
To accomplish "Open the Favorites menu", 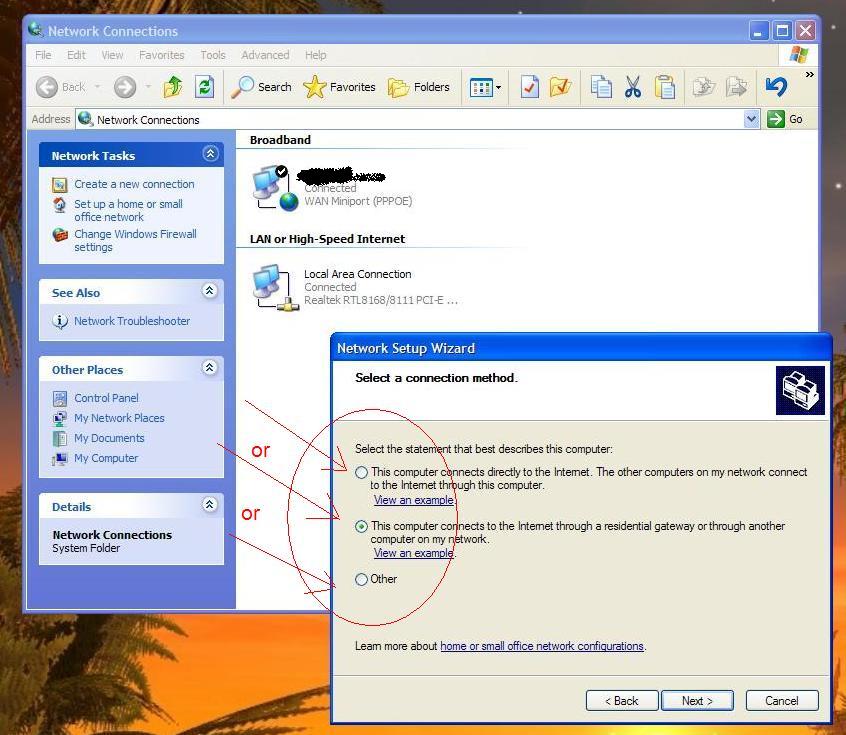I will (161, 55).
